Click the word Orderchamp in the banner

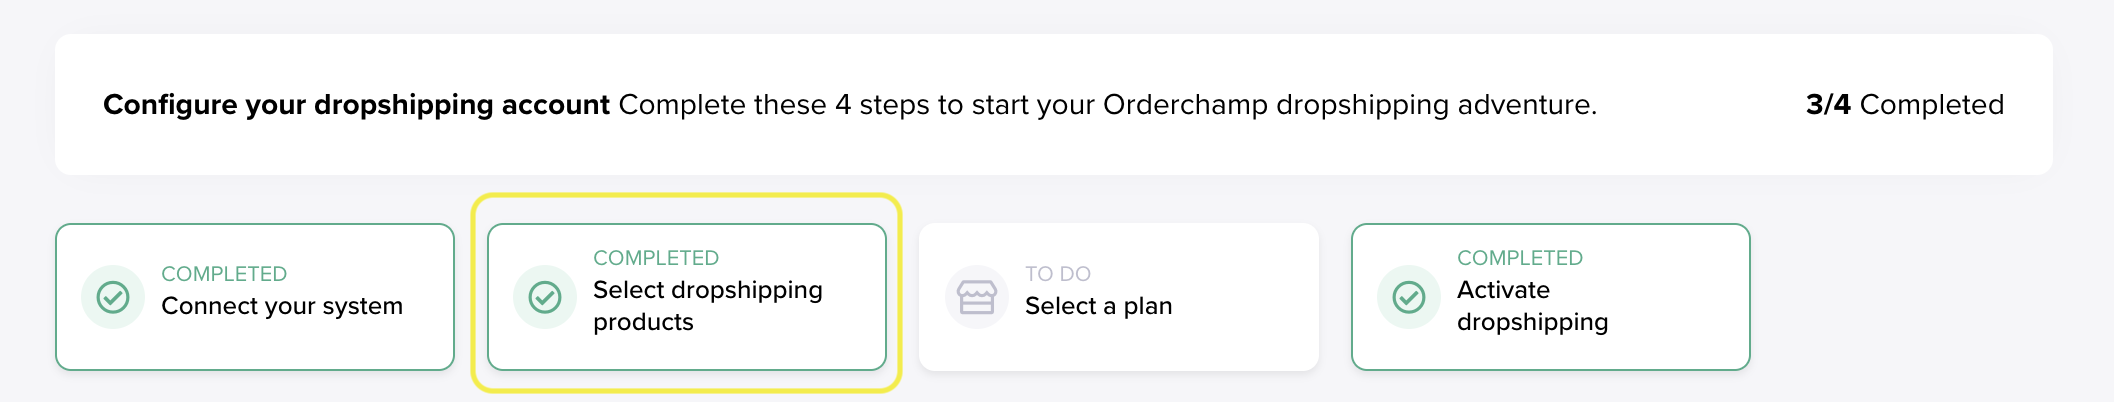pos(1185,105)
